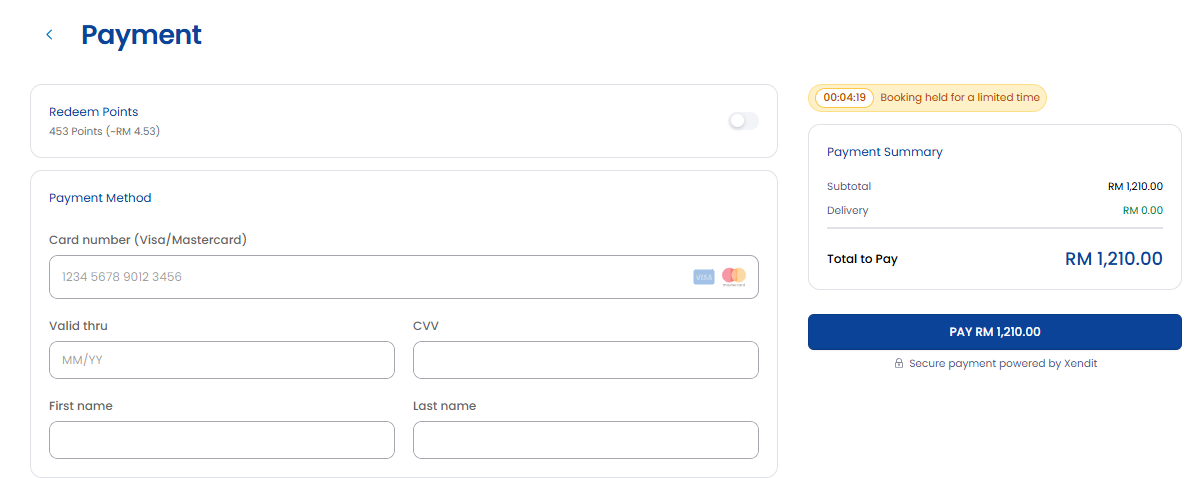1199x478 pixels.
Task: Enable the Redeem Points toggle
Action: pyautogui.click(x=743, y=121)
